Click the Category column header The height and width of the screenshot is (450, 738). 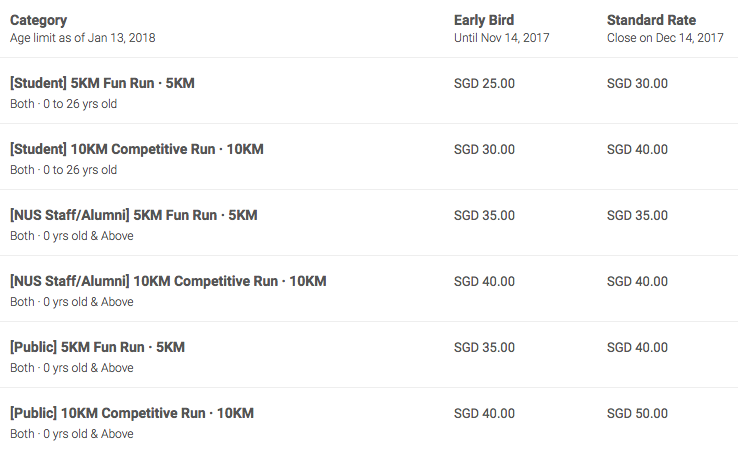[39, 20]
